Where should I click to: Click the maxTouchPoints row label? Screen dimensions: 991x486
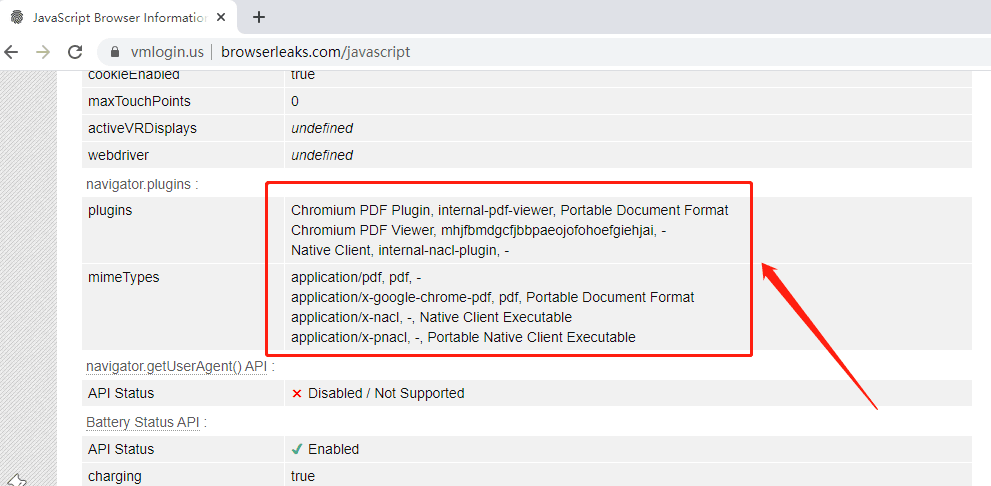coord(139,101)
